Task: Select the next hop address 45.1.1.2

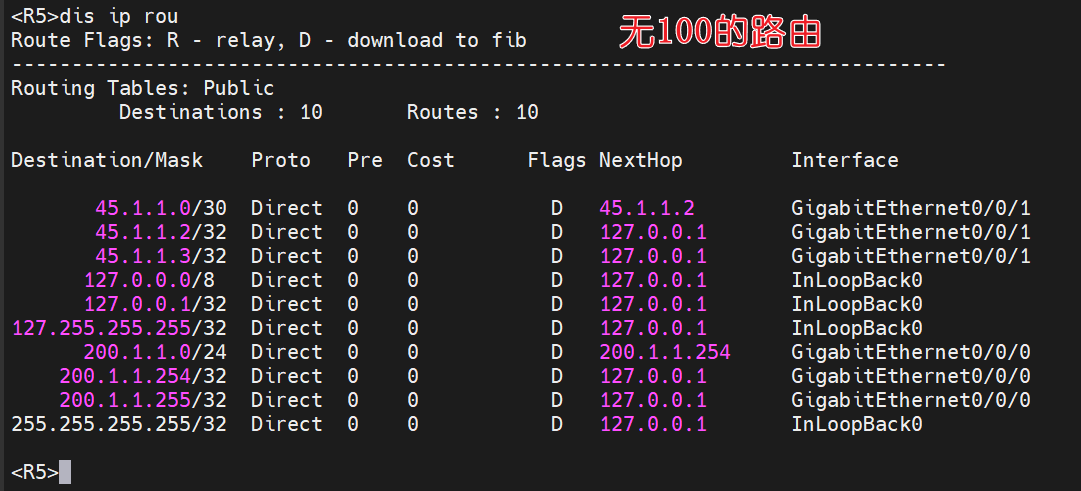Action: pyautogui.click(x=646, y=208)
